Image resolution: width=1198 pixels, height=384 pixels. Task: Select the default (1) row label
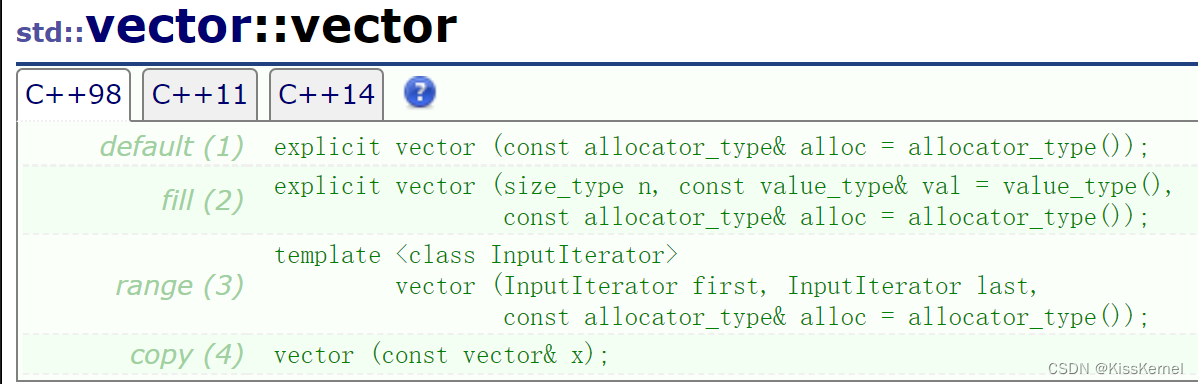tap(172, 146)
